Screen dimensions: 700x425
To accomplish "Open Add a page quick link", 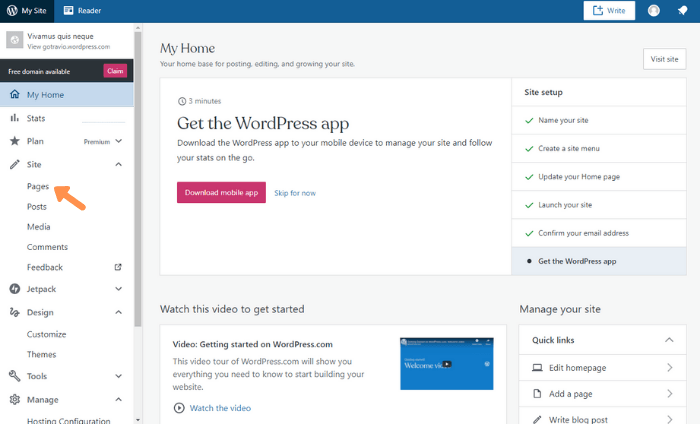I will 602,394.
